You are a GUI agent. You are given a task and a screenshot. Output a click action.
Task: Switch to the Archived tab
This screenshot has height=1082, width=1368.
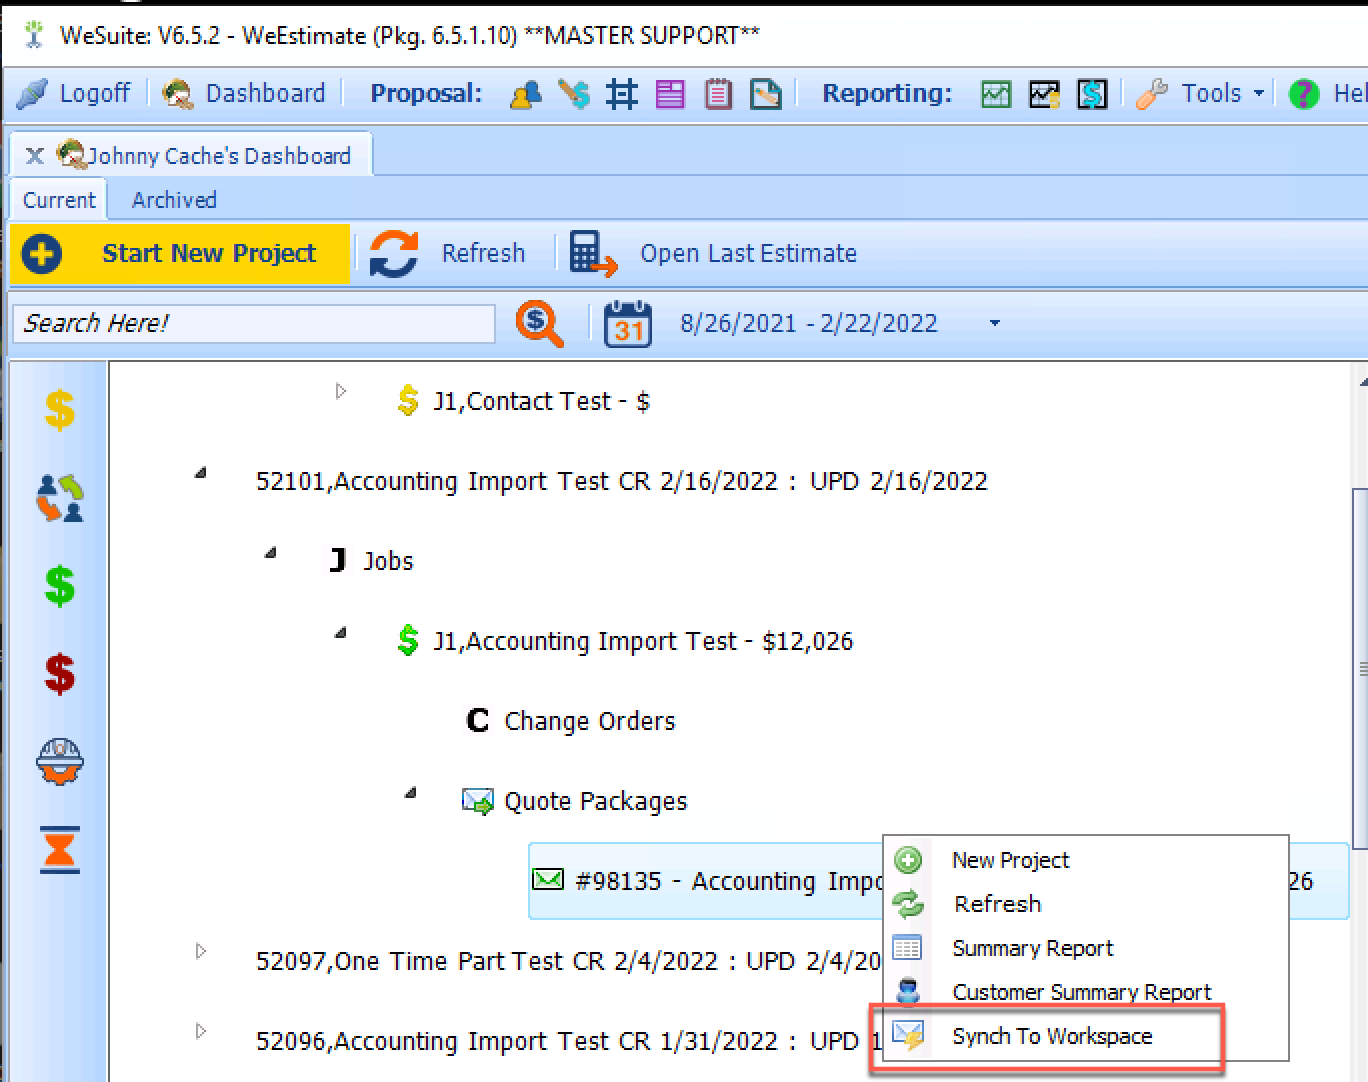click(x=174, y=200)
